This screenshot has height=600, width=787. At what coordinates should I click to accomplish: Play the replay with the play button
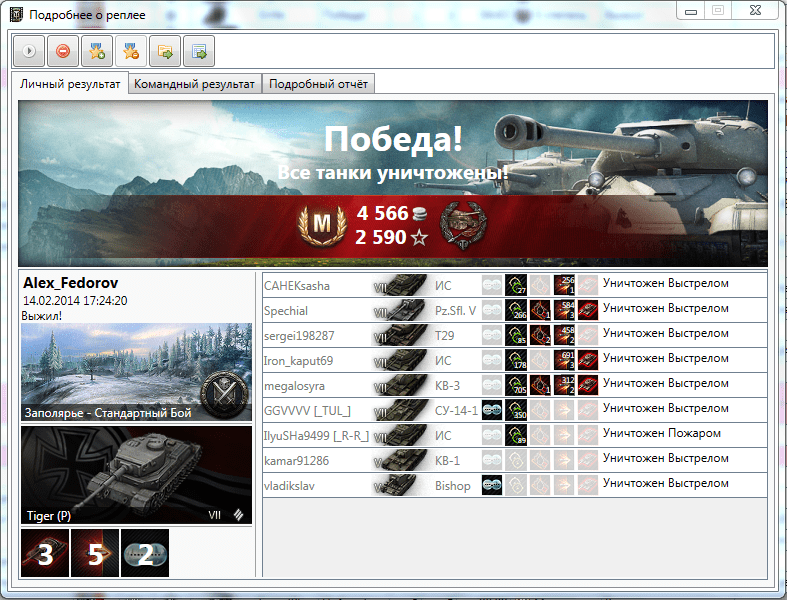29,51
